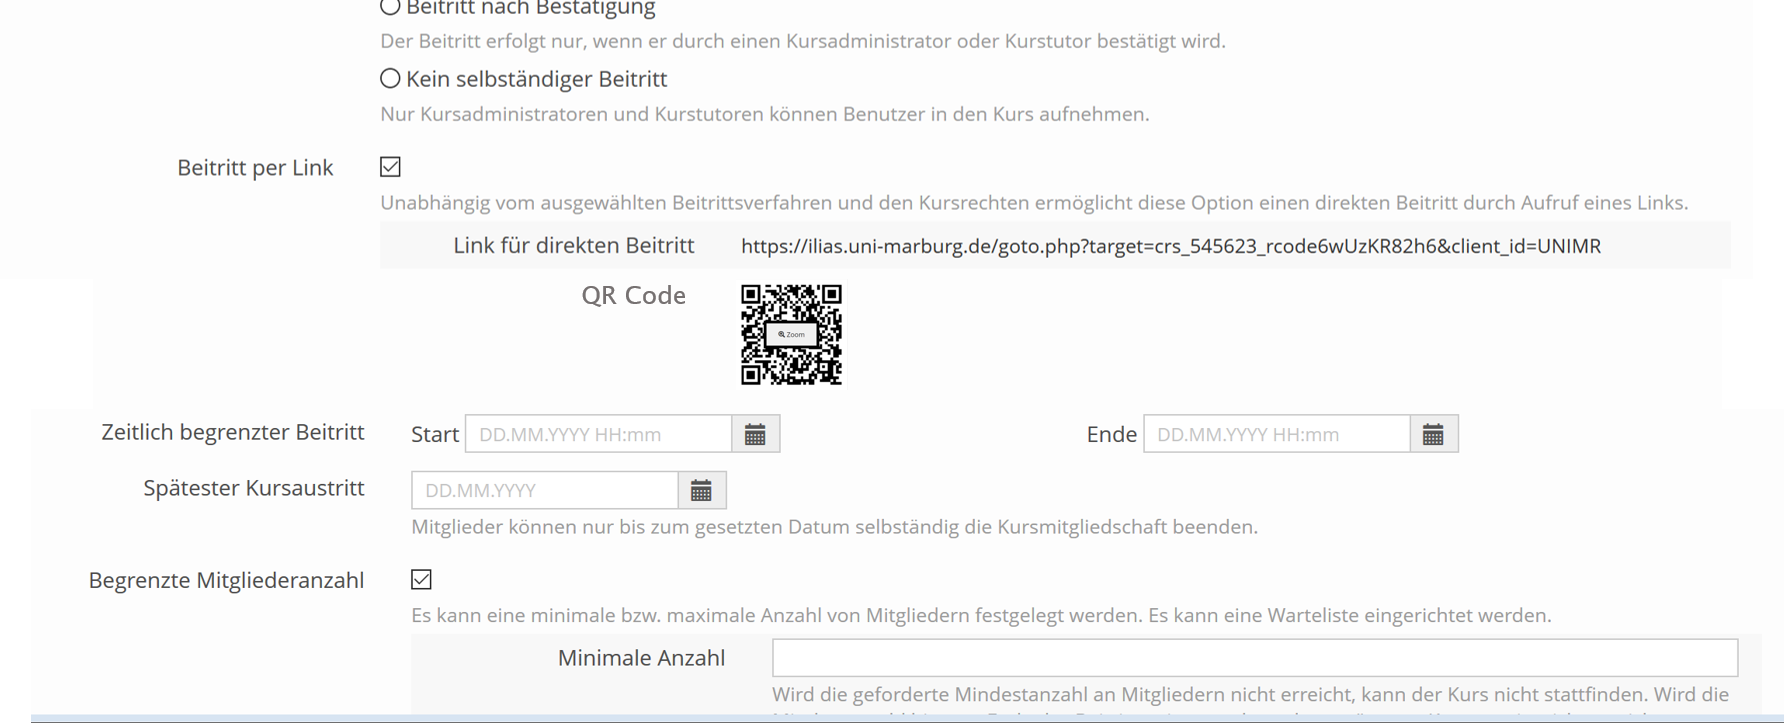Click the Zoom button on QR code
Screen dimensions: 1784x723
791,334
